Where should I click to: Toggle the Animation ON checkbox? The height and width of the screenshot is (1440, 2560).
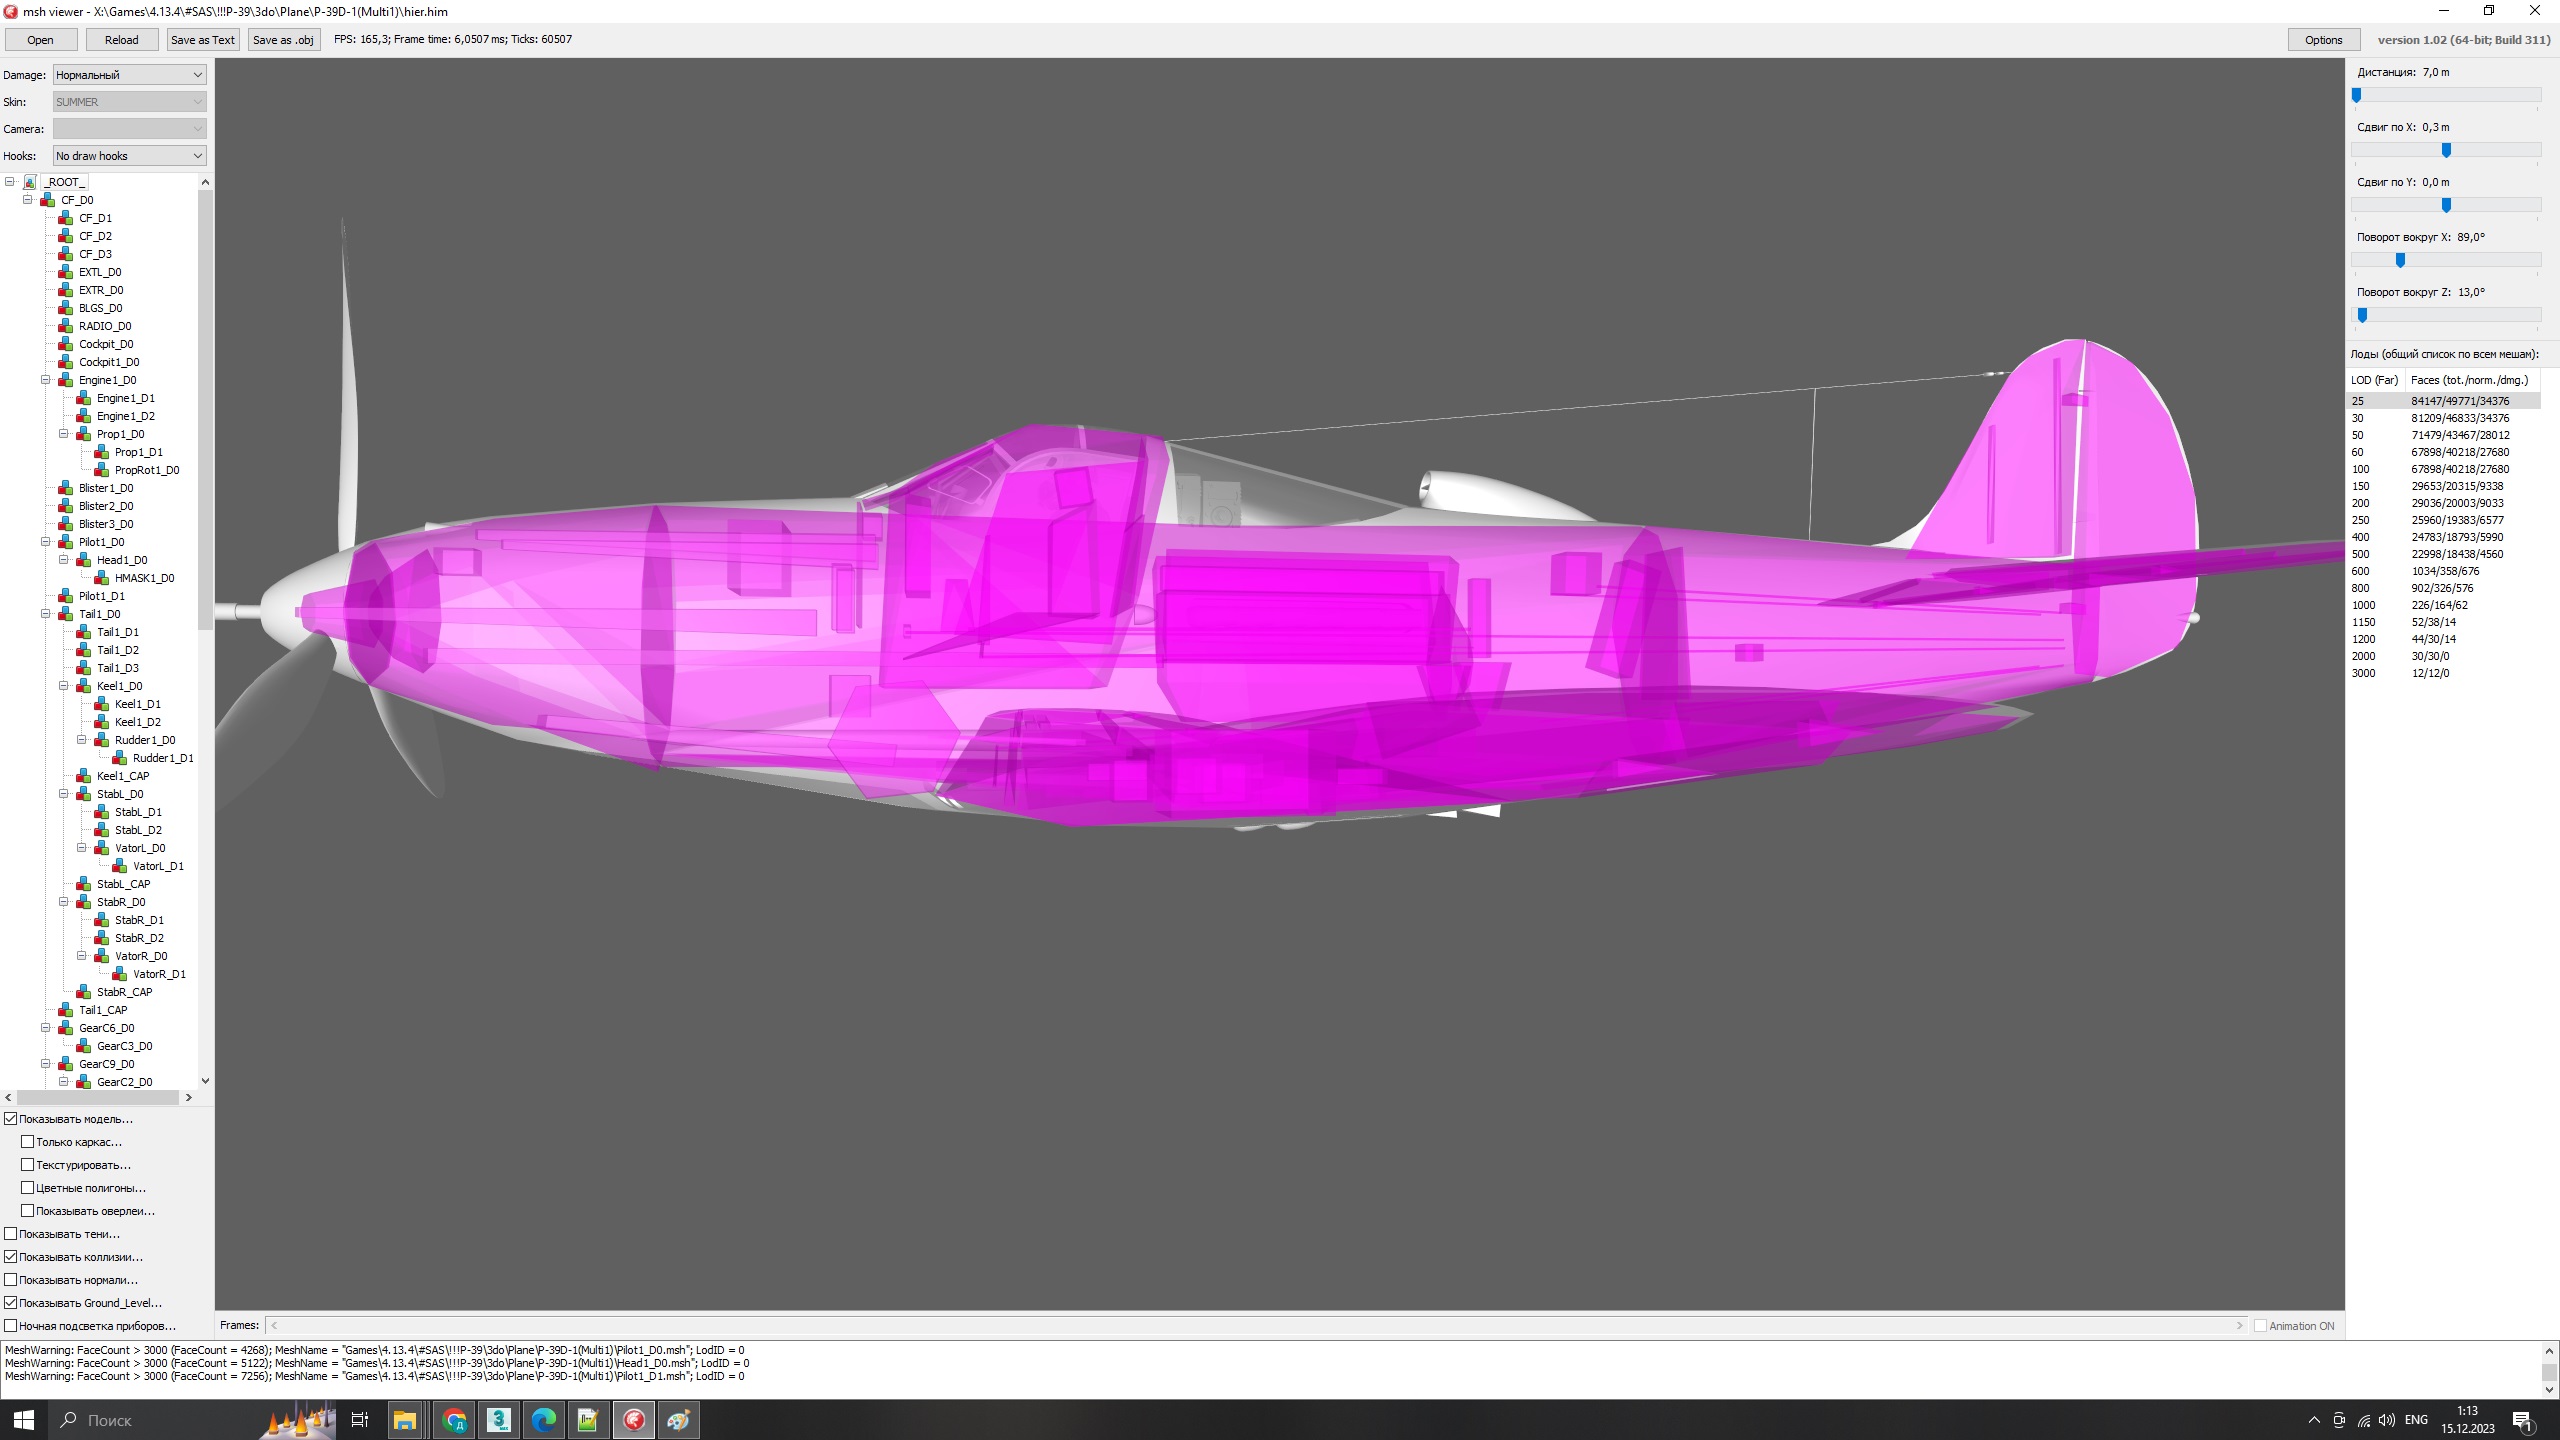[x=2260, y=1326]
